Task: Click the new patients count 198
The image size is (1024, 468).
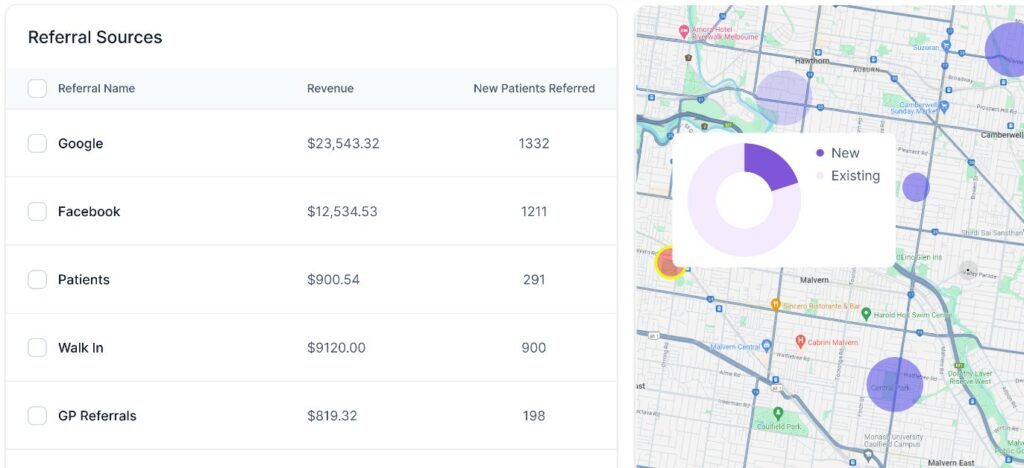Action: click(x=534, y=416)
